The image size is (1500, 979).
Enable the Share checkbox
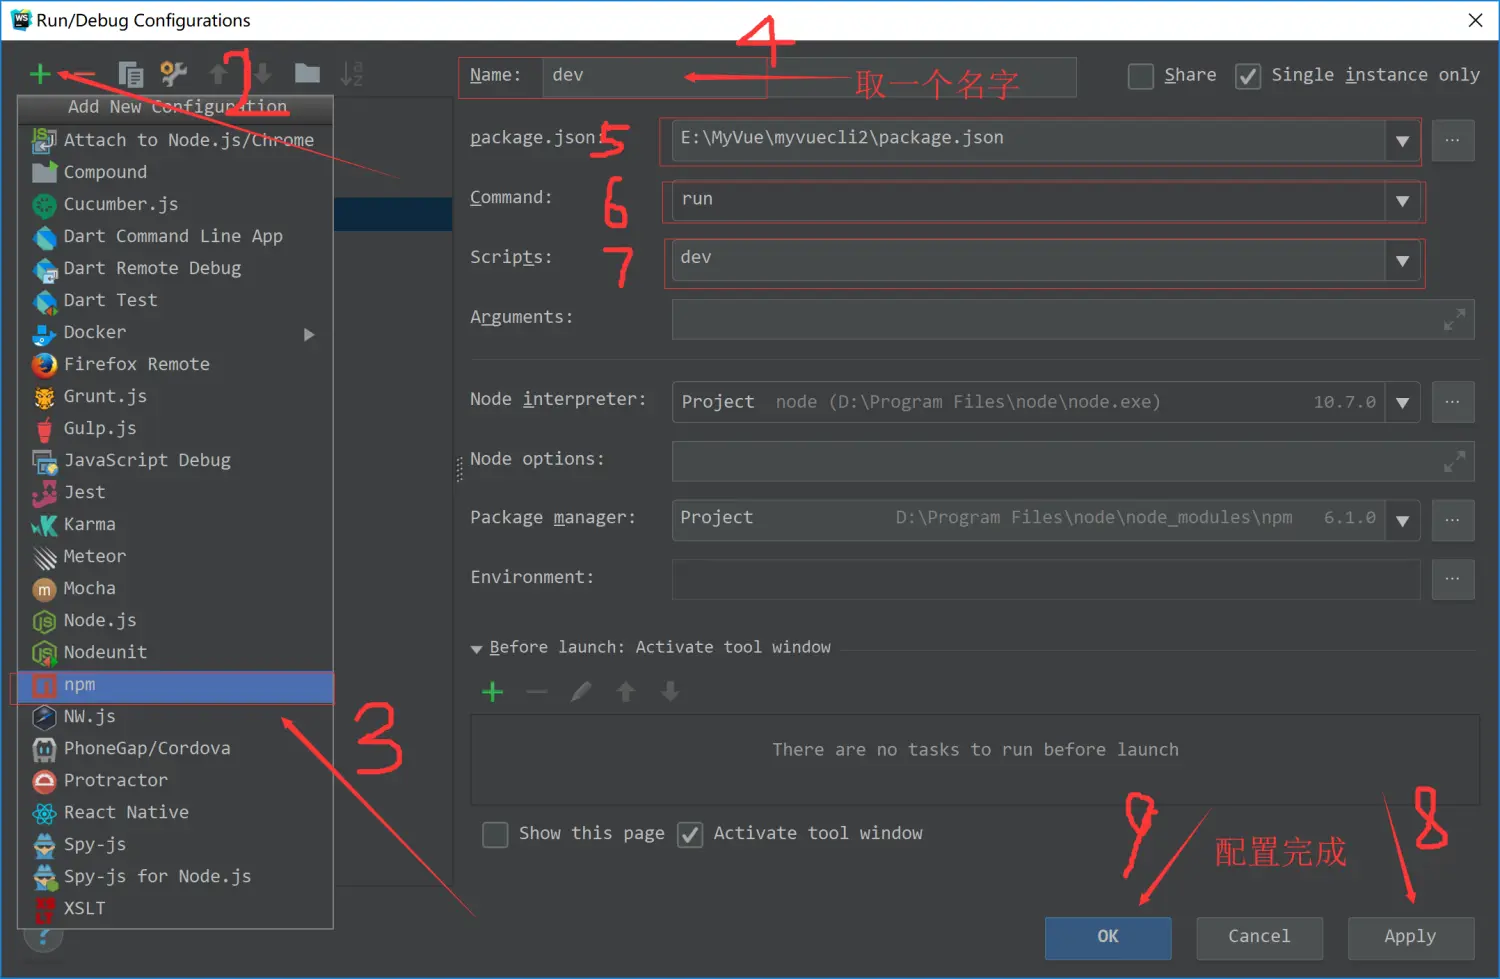click(x=1141, y=76)
